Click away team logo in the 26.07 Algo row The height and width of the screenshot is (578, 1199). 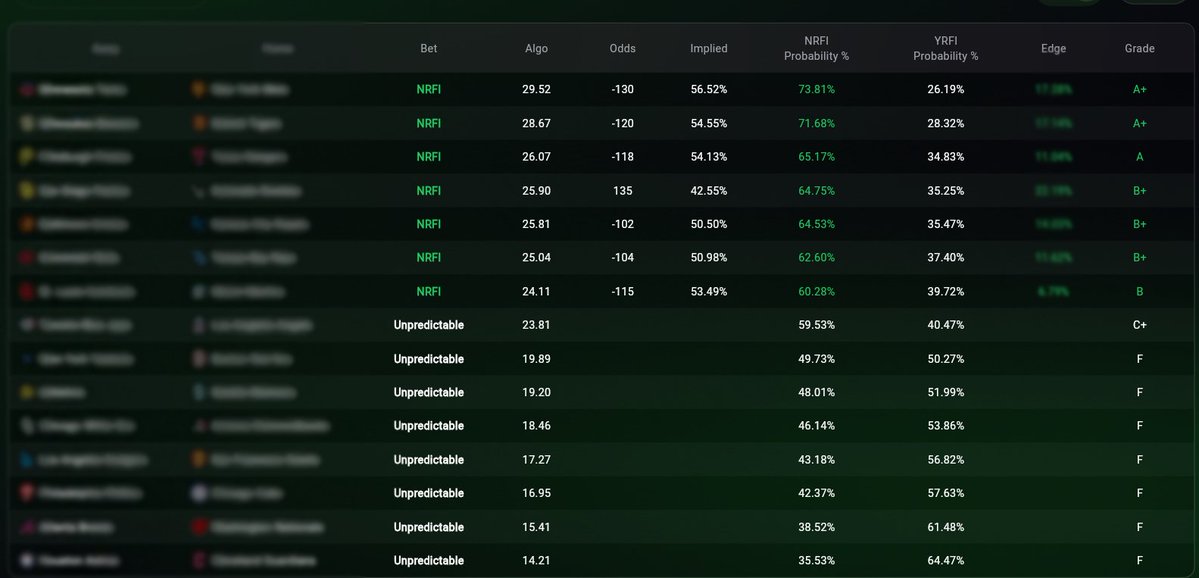pyautogui.click(x=28, y=157)
